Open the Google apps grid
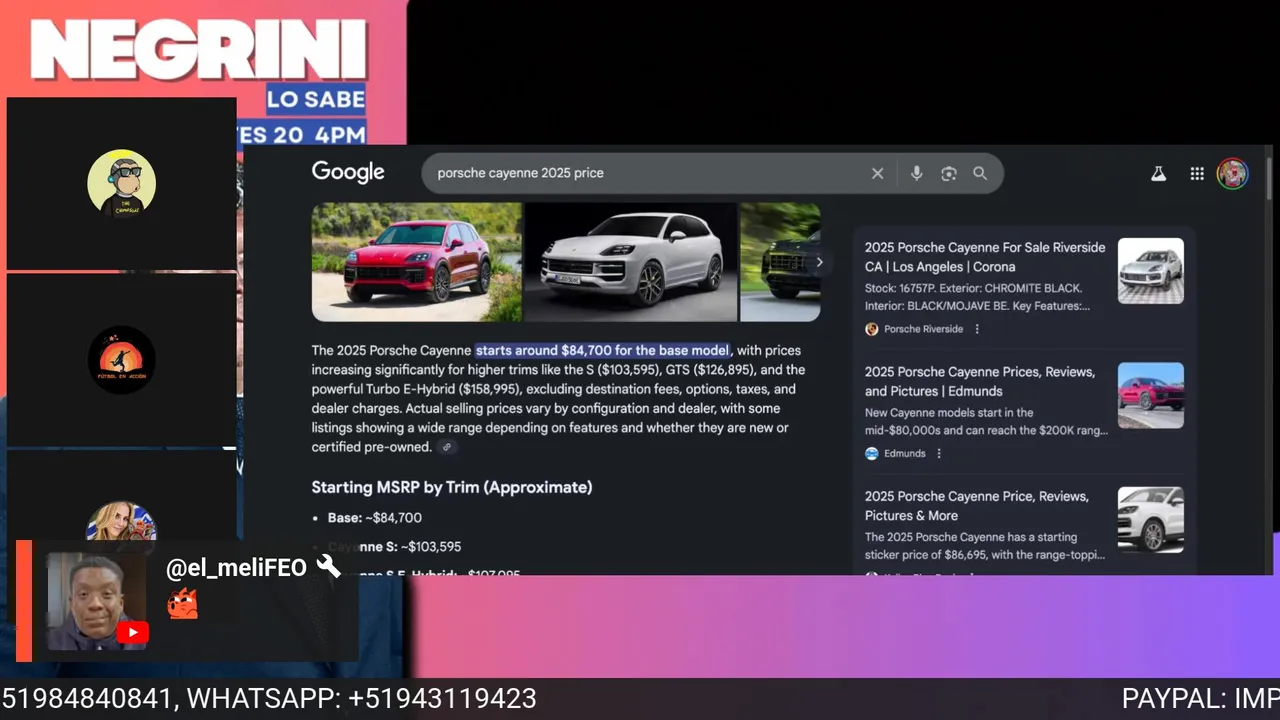 1197,173
